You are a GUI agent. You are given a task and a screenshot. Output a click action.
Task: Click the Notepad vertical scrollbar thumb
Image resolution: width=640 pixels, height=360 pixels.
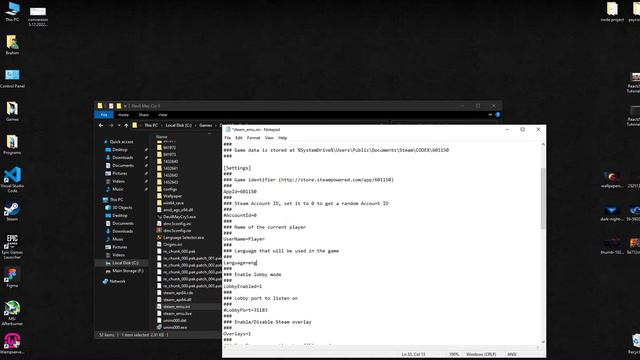(x=543, y=198)
